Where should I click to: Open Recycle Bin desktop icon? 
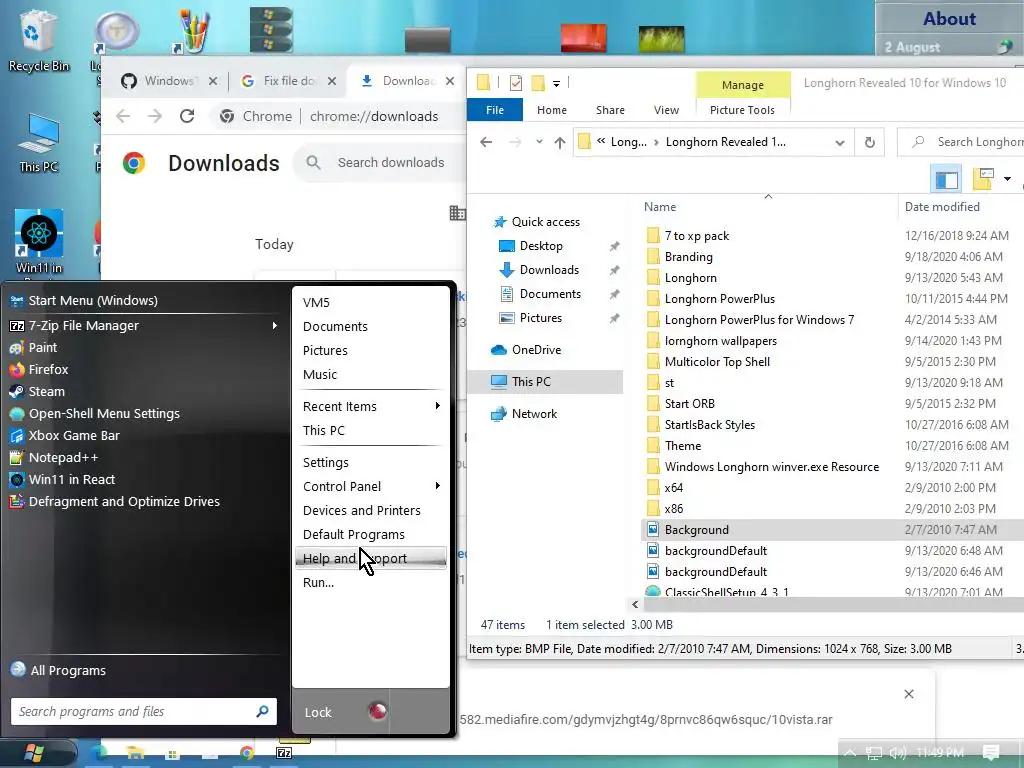[39, 40]
